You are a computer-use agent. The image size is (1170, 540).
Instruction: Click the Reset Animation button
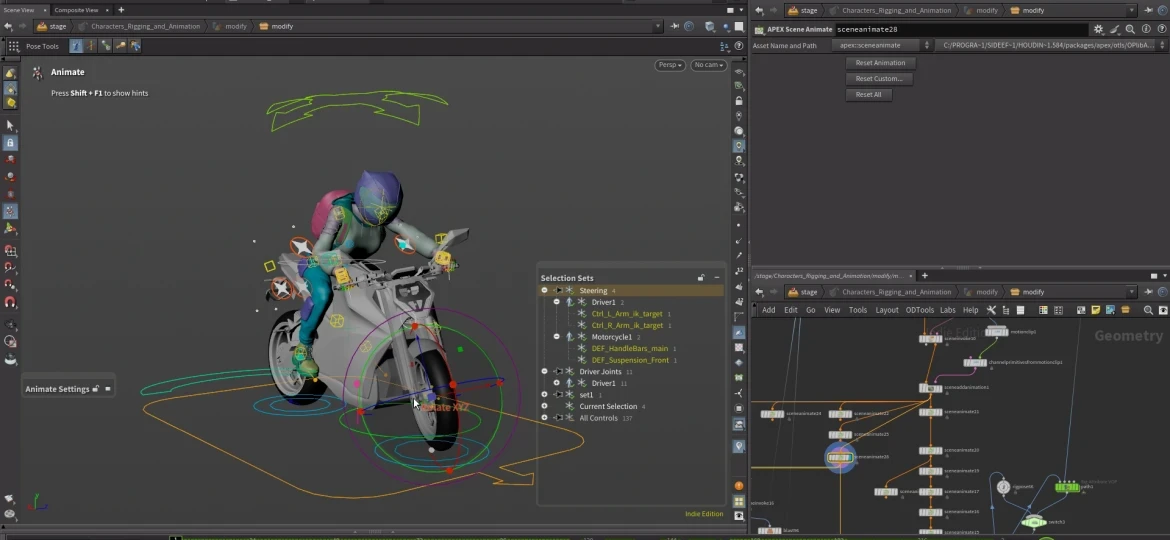coord(880,63)
